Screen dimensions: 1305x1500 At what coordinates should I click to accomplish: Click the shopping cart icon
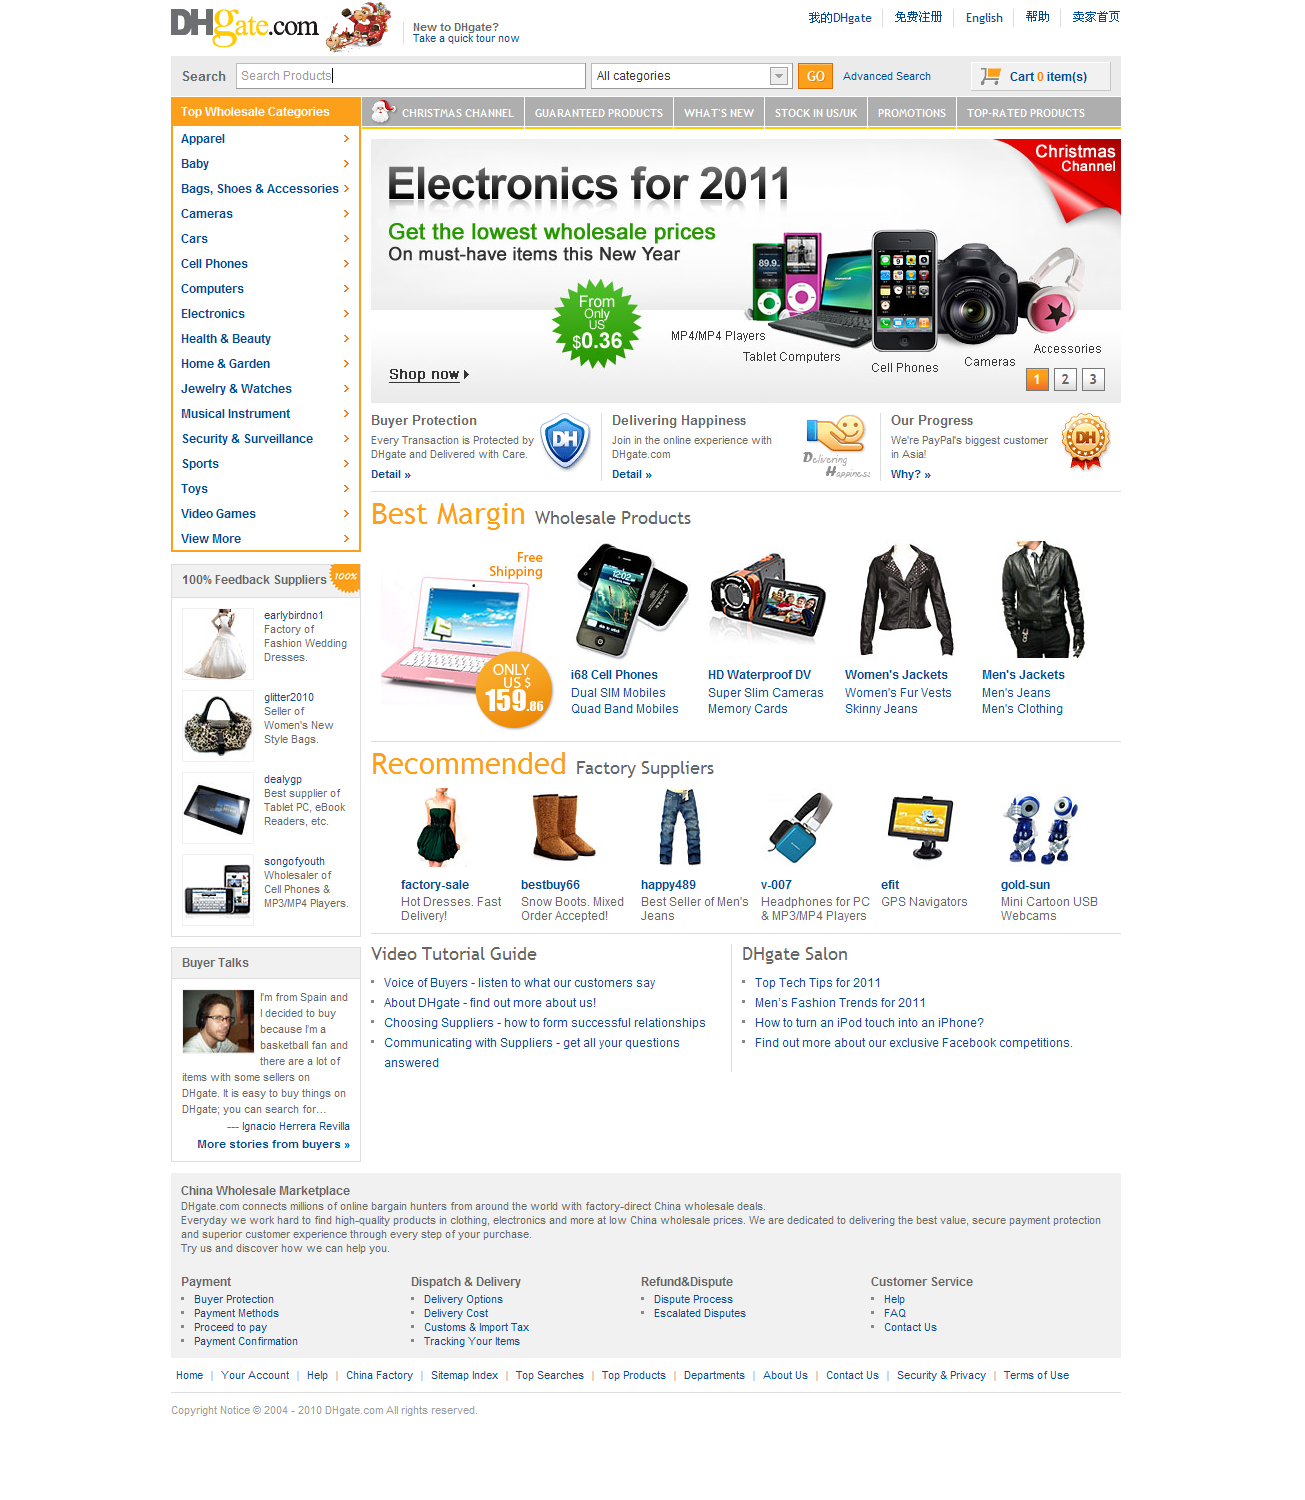990,76
